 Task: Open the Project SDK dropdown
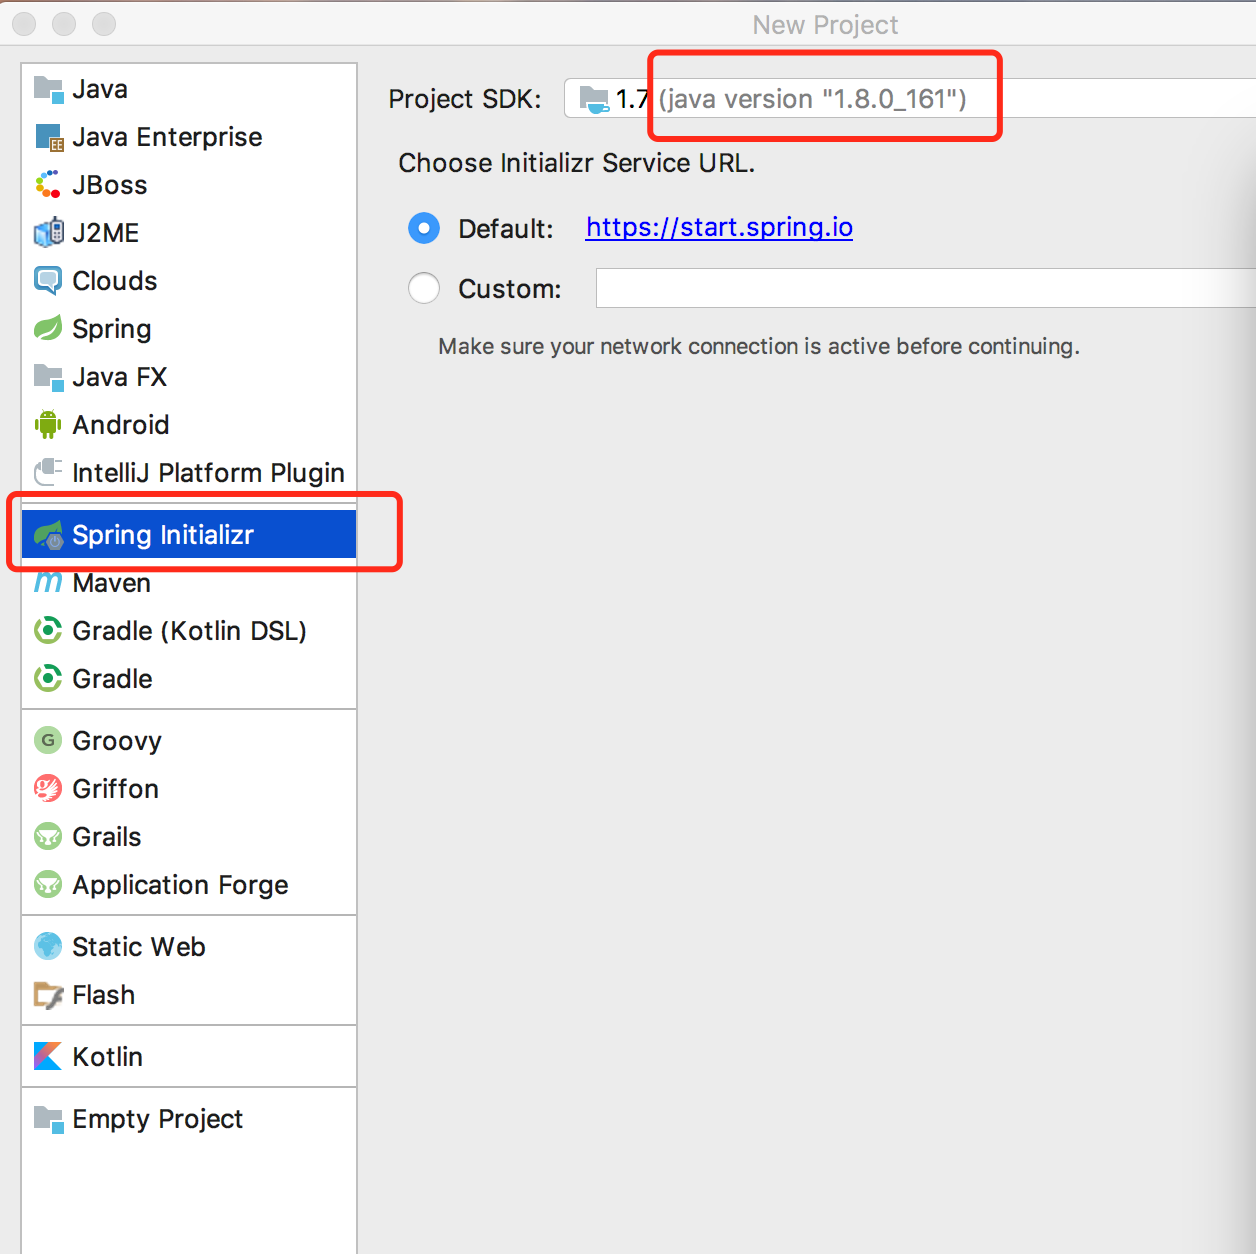910,99
